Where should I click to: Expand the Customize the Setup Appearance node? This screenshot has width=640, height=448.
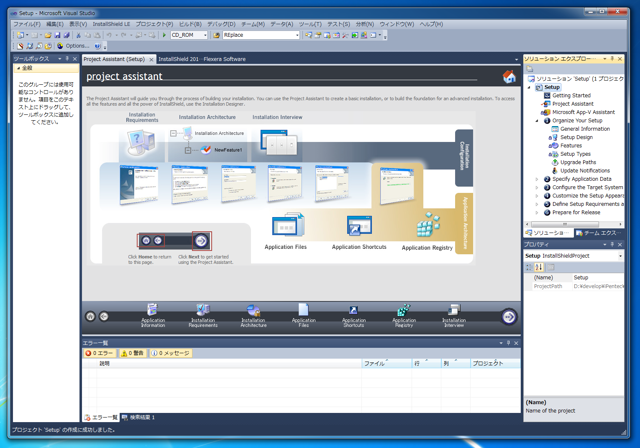537,196
